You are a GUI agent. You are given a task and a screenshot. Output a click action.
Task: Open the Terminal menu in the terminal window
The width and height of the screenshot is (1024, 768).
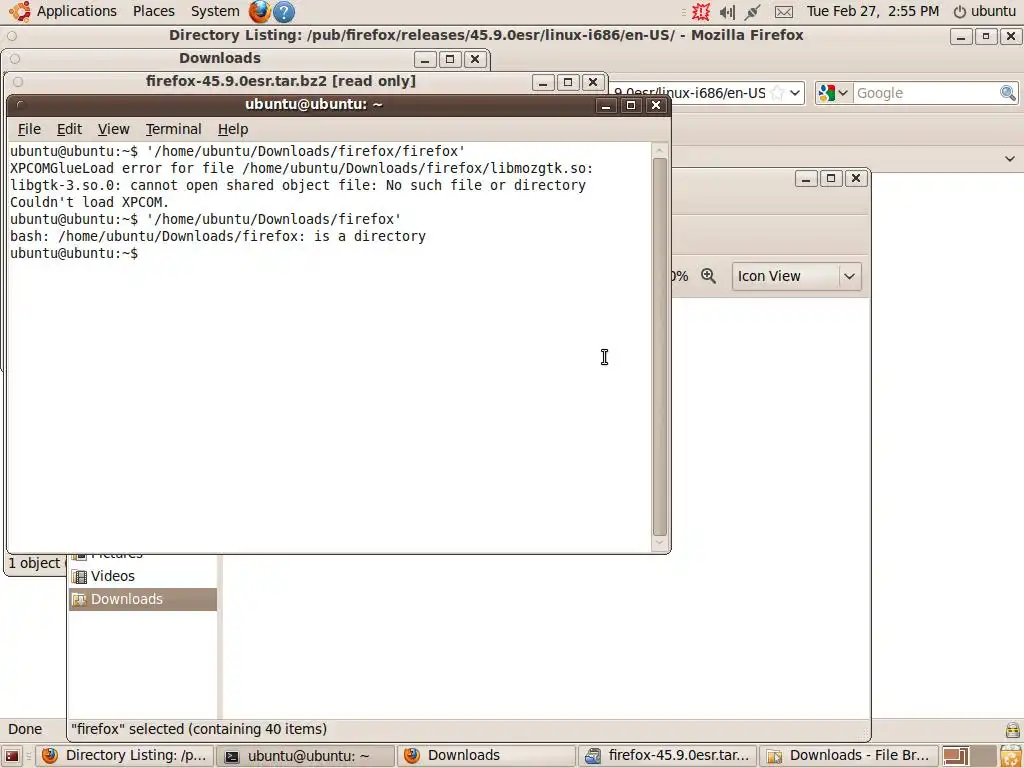[173, 129]
